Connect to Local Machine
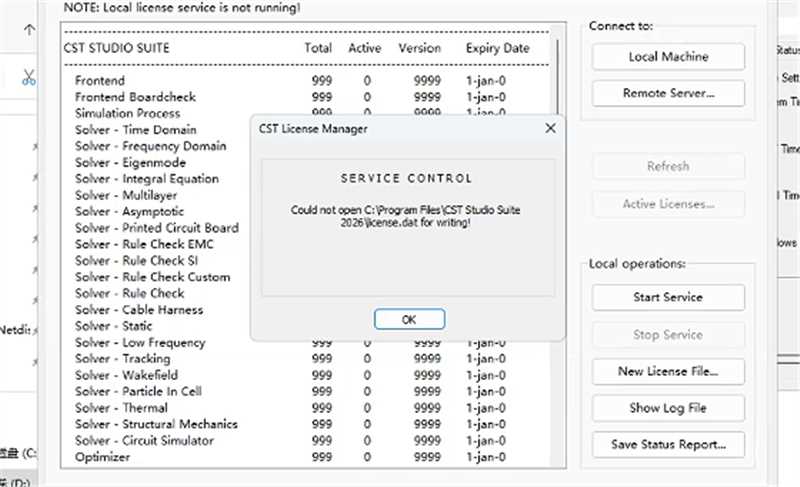This screenshot has height=487, width=800. click(668, 57)
